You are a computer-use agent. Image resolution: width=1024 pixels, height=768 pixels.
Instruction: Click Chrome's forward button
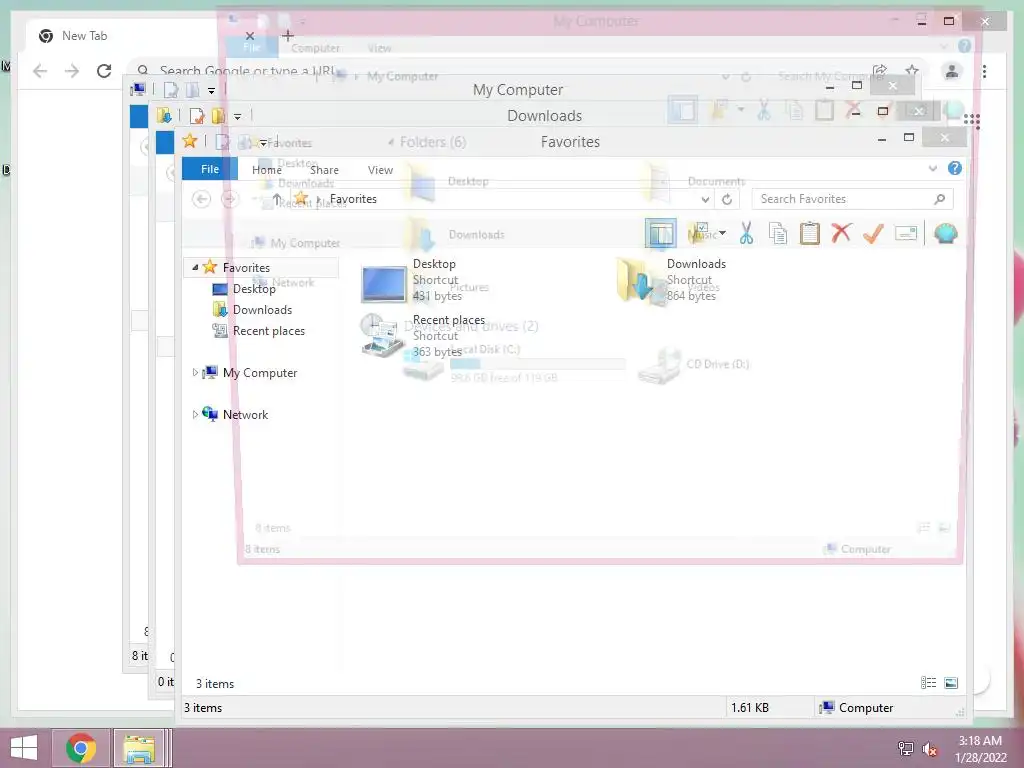point(72,71)
